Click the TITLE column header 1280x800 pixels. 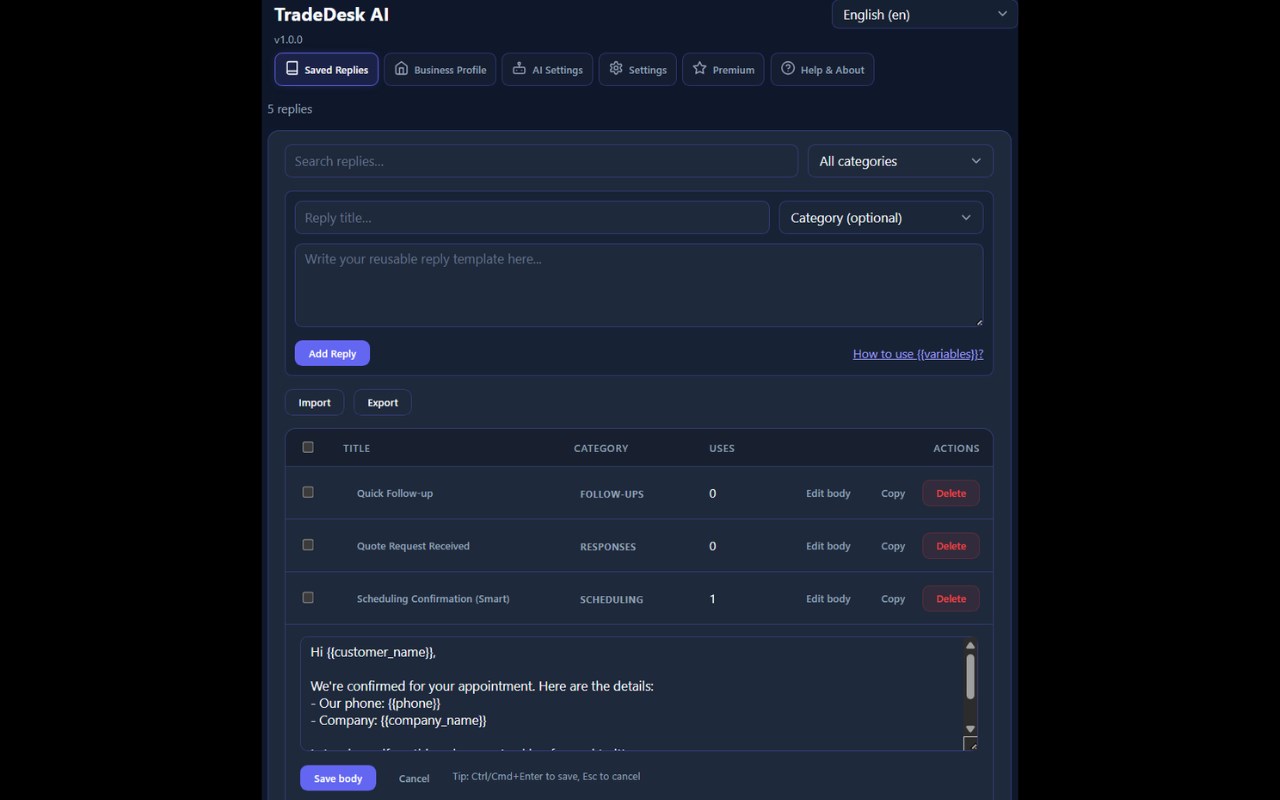click(357, 448)
